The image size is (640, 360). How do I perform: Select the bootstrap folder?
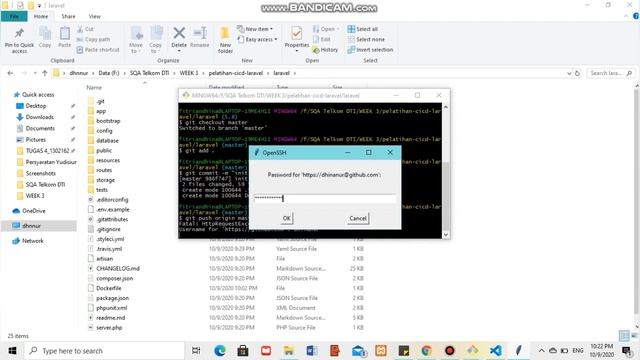click(108, 121)
